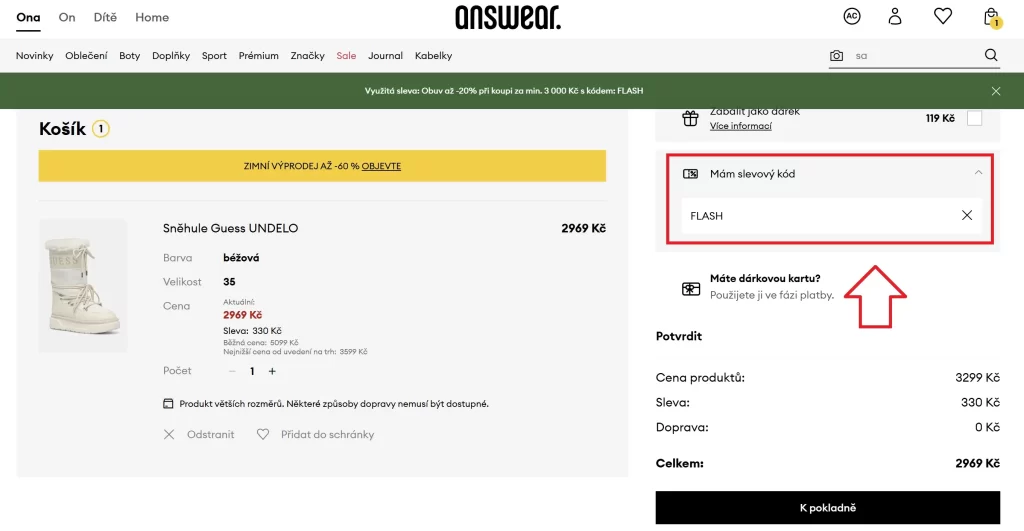Open the Novinky menu
Screen dimensions: 1024x531
[x=35, y=56]
